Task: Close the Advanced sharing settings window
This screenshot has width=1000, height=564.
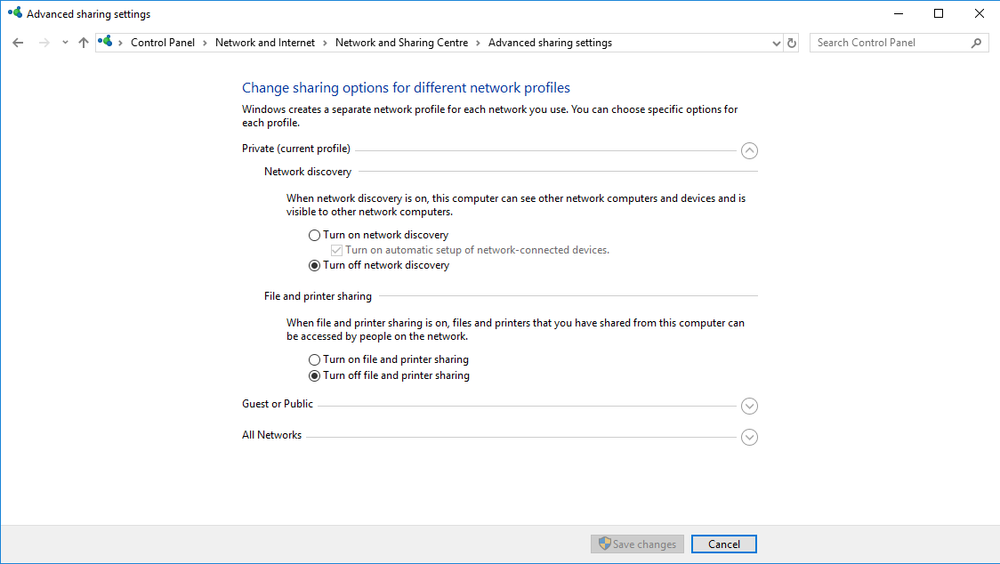Action: click(980, 13)
